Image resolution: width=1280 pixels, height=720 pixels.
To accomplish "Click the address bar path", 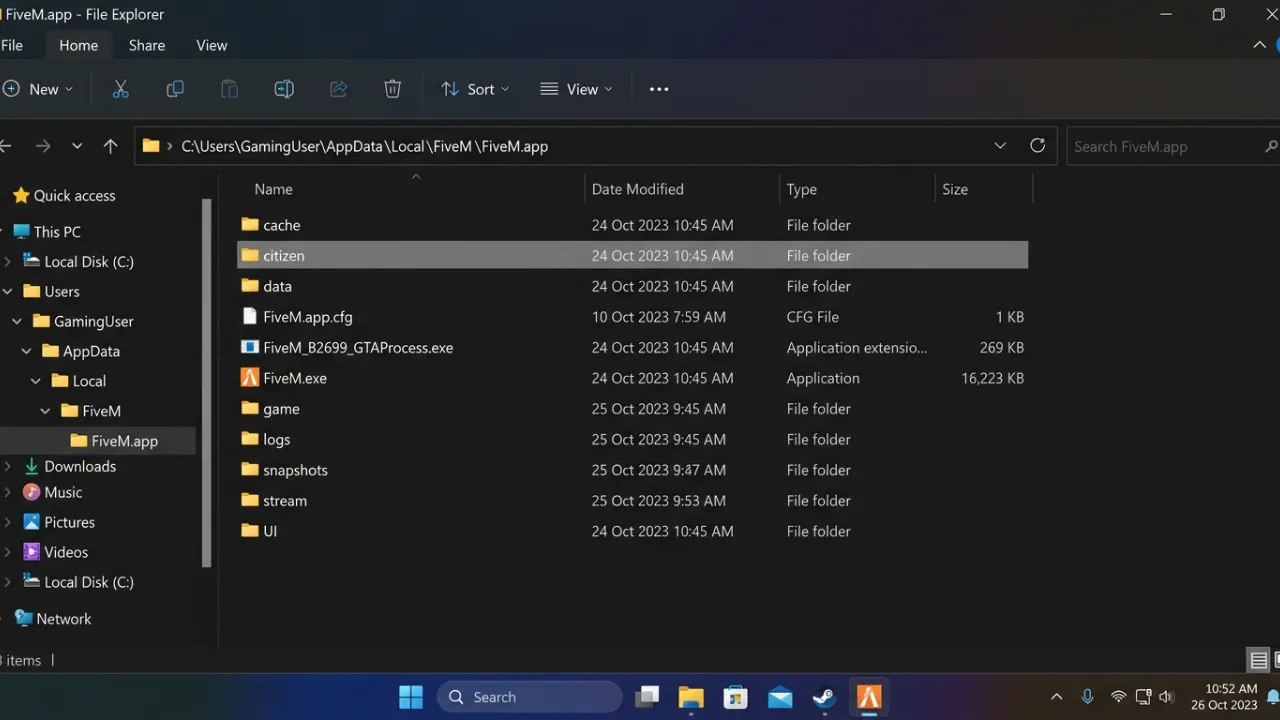I will click(x=364, y=146).
